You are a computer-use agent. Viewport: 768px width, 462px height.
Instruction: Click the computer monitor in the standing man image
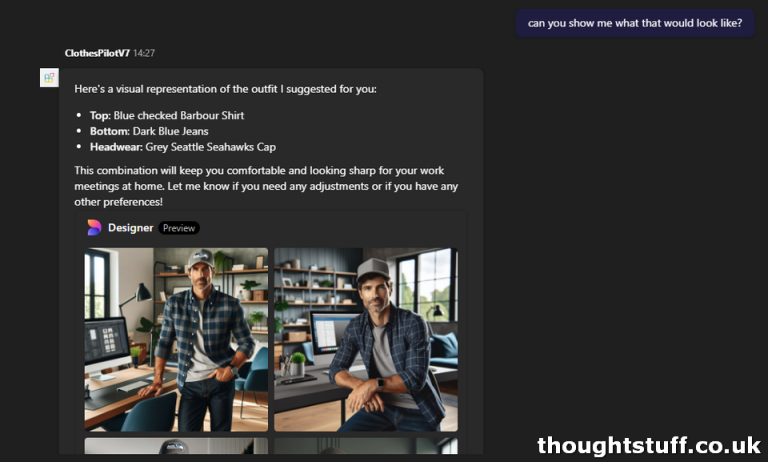pyautogui.click(x=108, y=343)
